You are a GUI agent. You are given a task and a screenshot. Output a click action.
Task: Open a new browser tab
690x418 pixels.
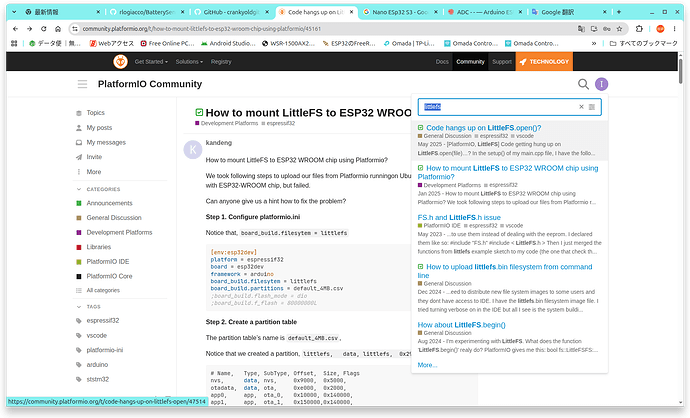click(x=619, y=12)
